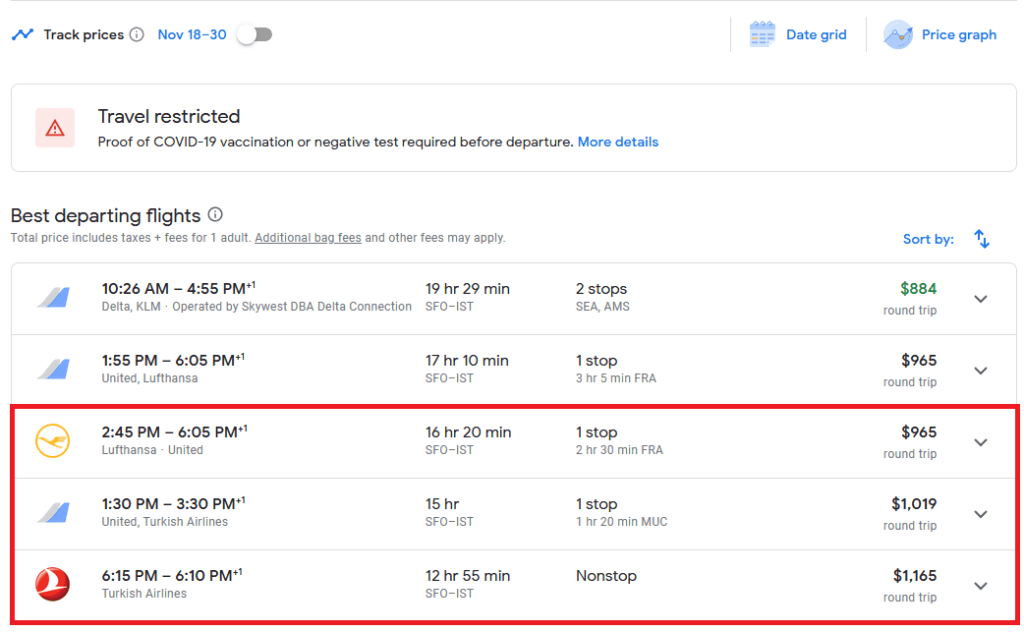This screenshot has height=632, width=1024.
Task: Click the Track prices trend icon
Action: [x=22, y=35]
